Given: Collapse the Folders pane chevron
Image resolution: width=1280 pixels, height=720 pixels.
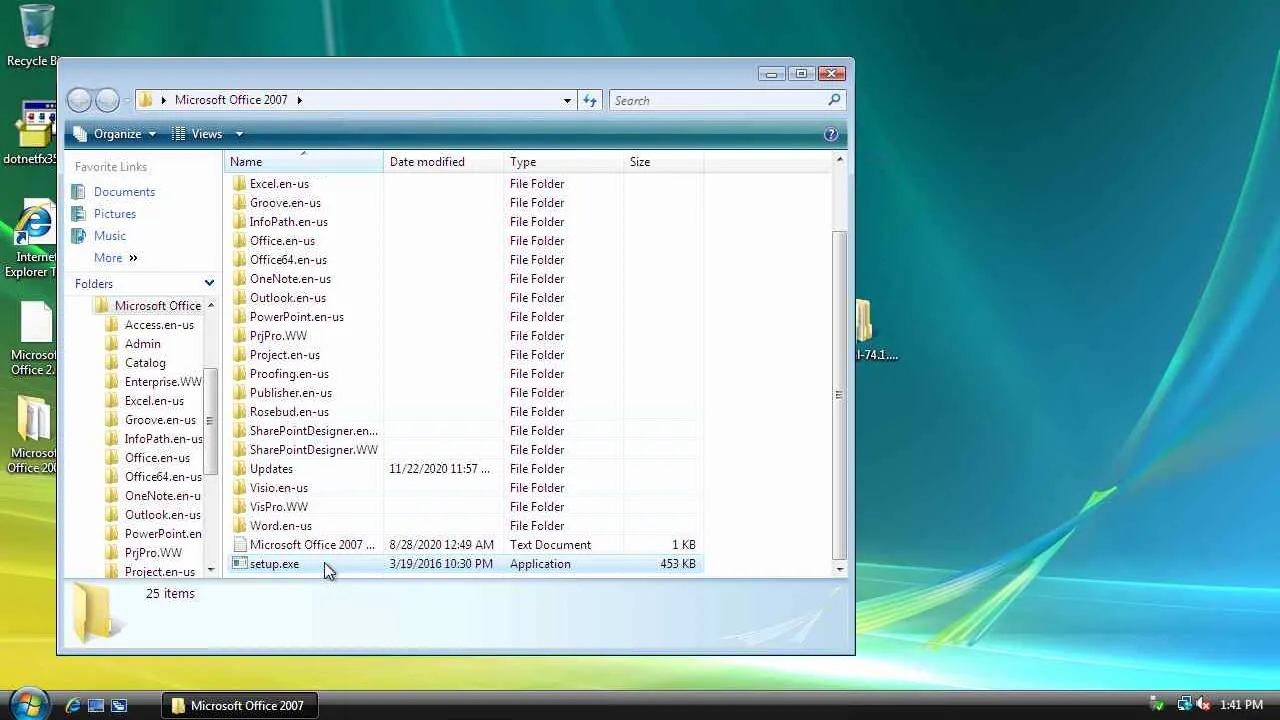Looking at the screenshot, I should [x=209, y=284].
